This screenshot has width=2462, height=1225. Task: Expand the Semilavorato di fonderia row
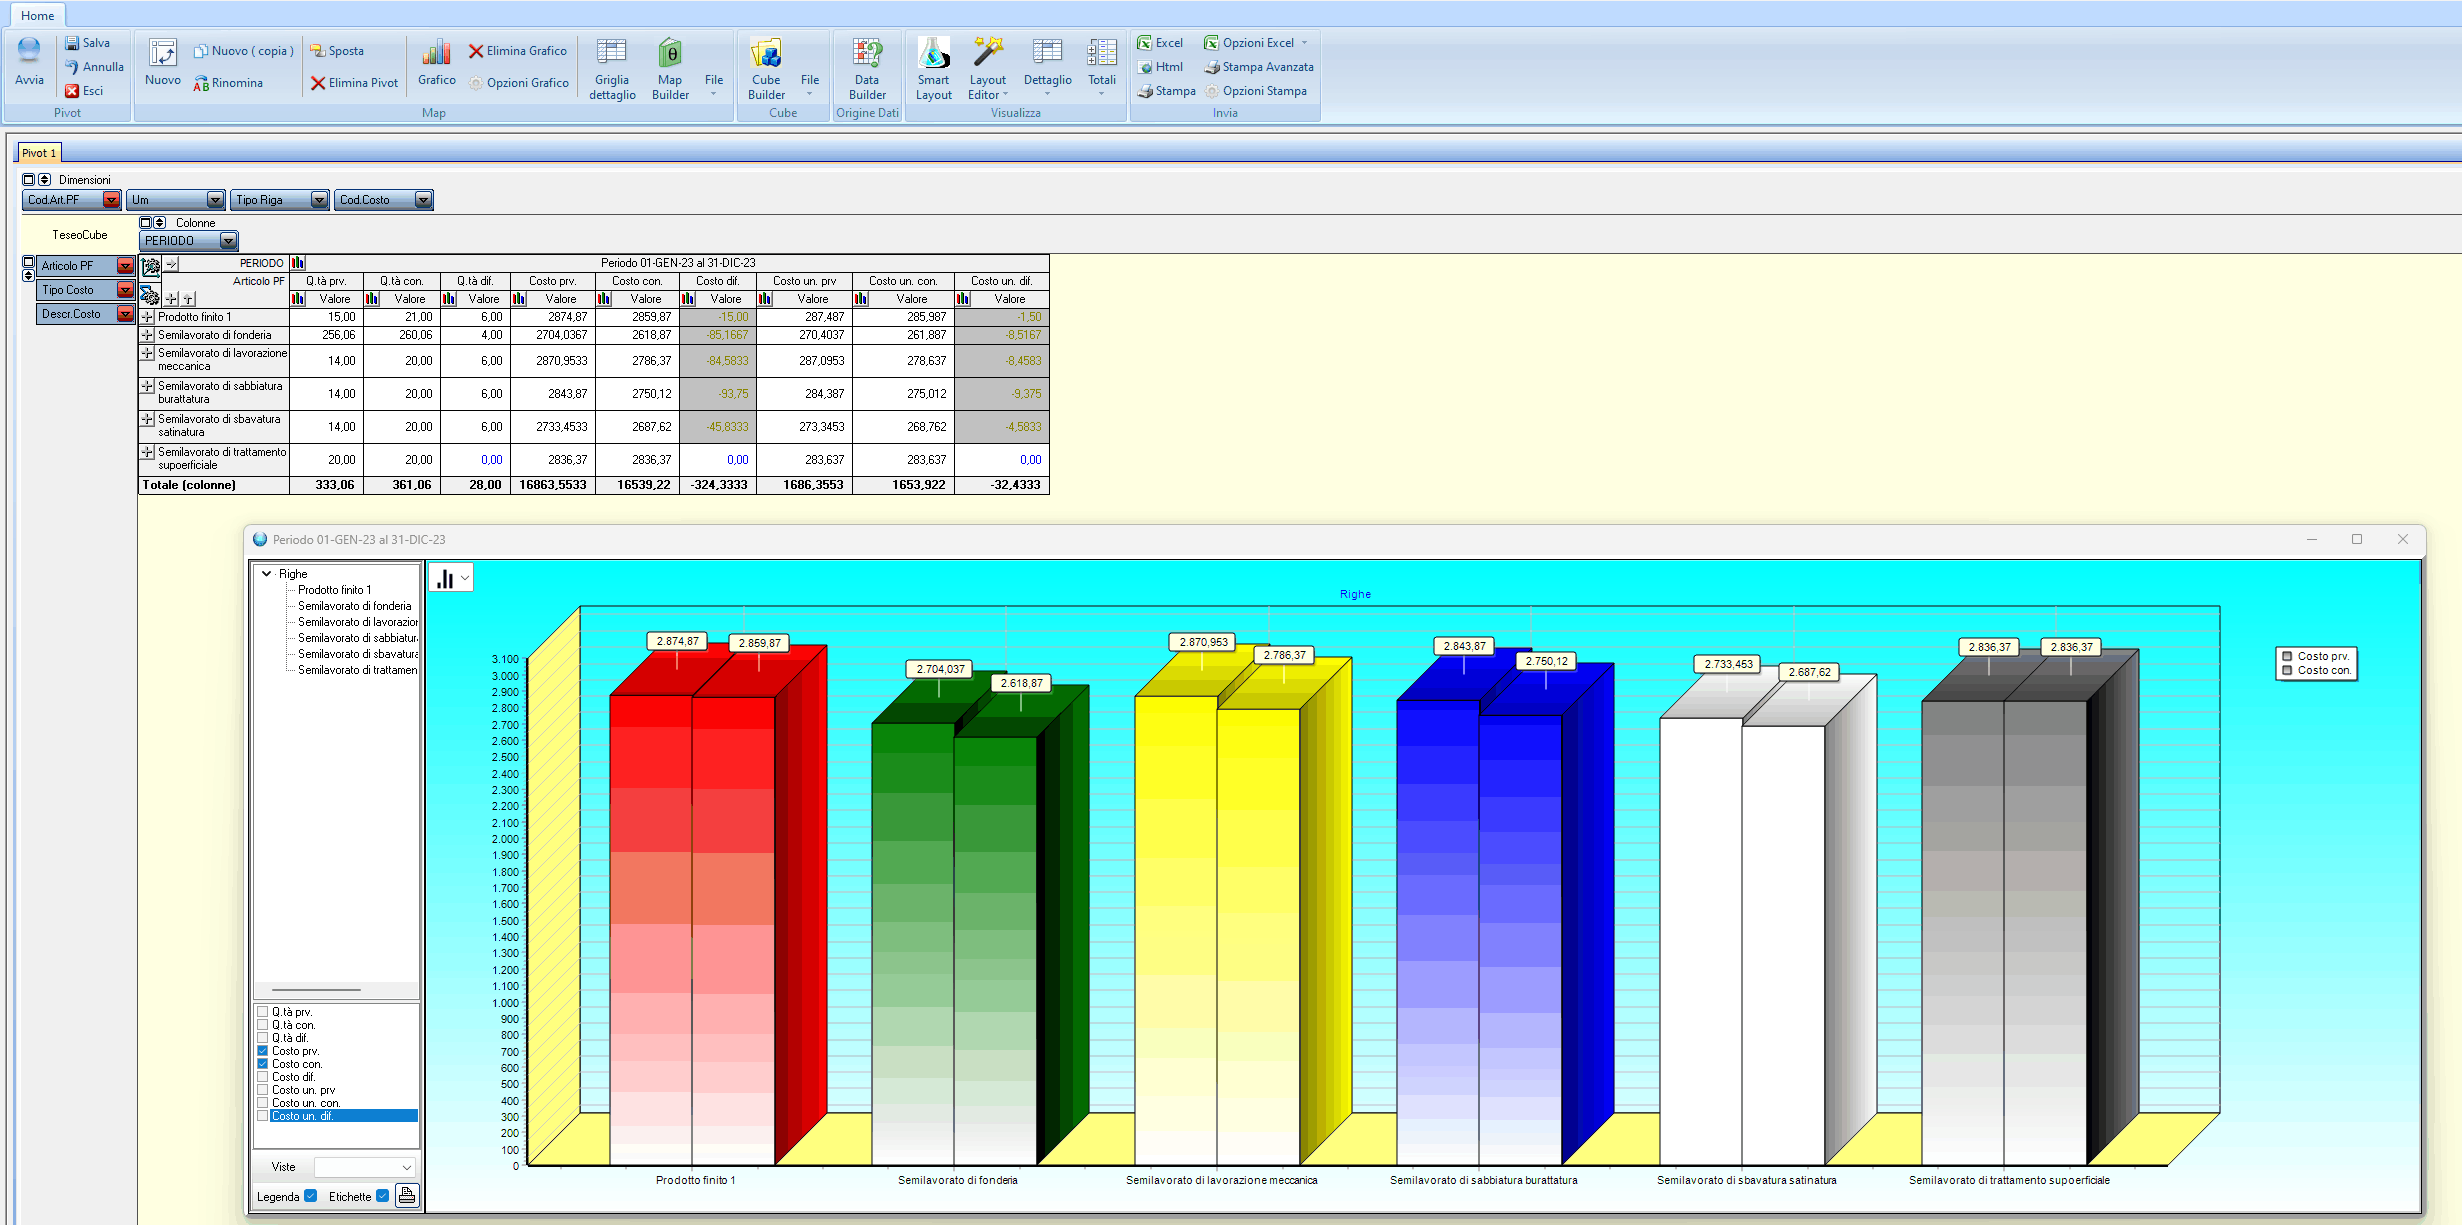(x=148, y=335)
